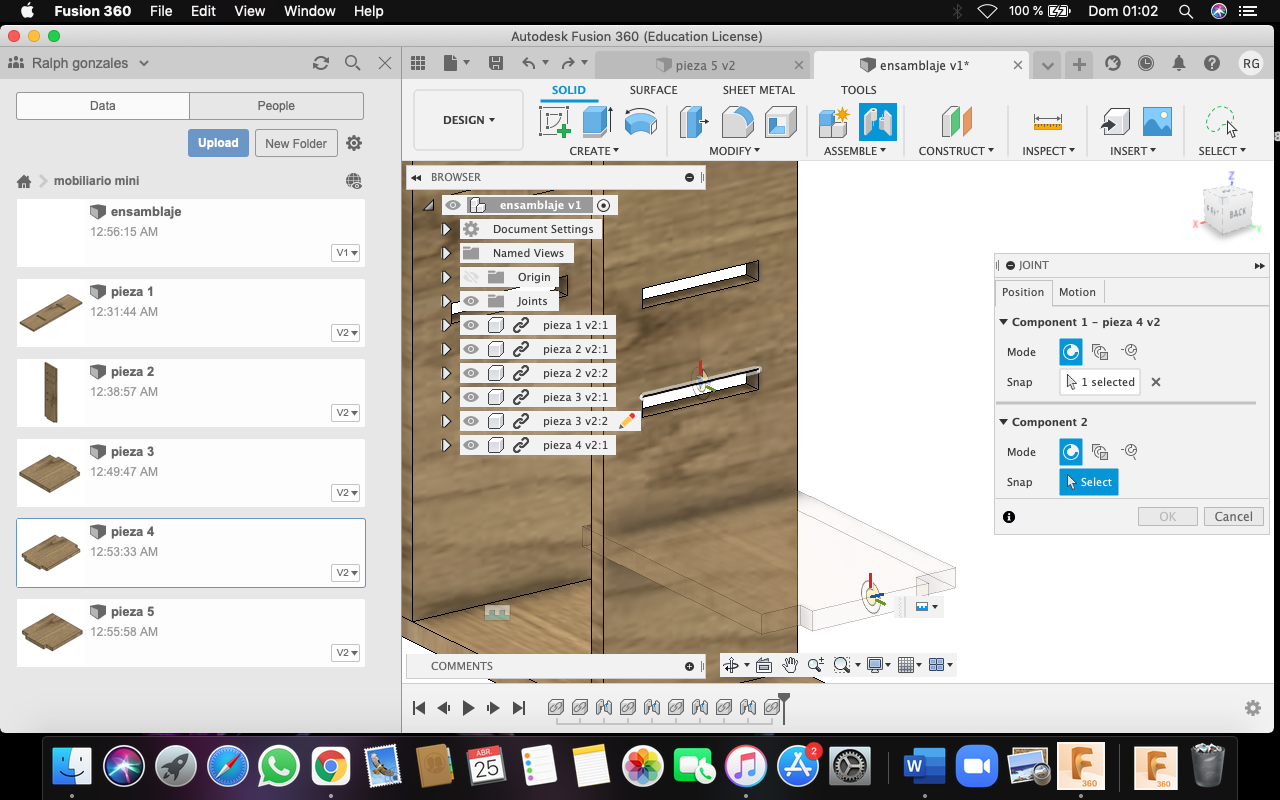Open data panel settings gear
Screen dimensions: 1280x800
354,143
